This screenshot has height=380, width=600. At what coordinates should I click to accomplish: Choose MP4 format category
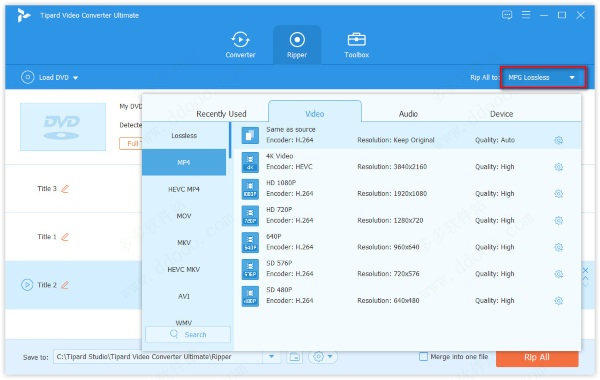pos(184,162)
